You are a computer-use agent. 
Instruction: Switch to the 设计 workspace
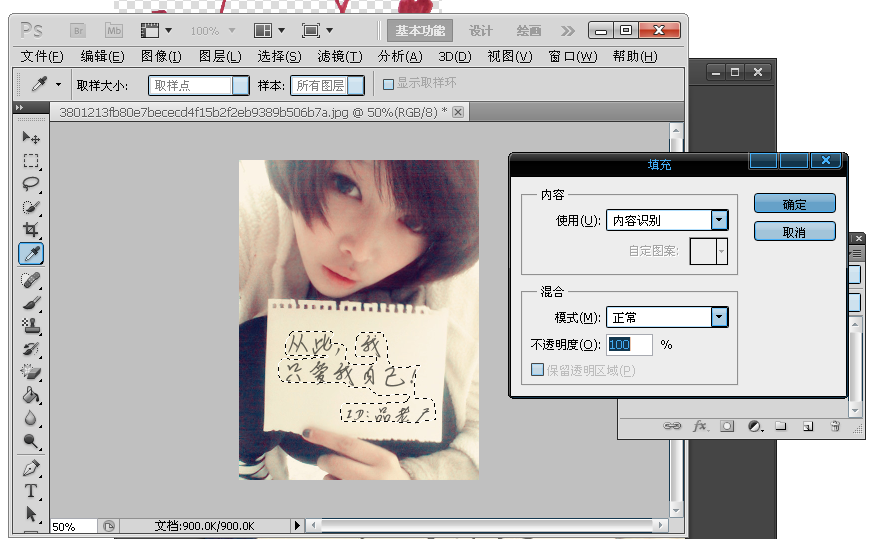click(481, 31)
